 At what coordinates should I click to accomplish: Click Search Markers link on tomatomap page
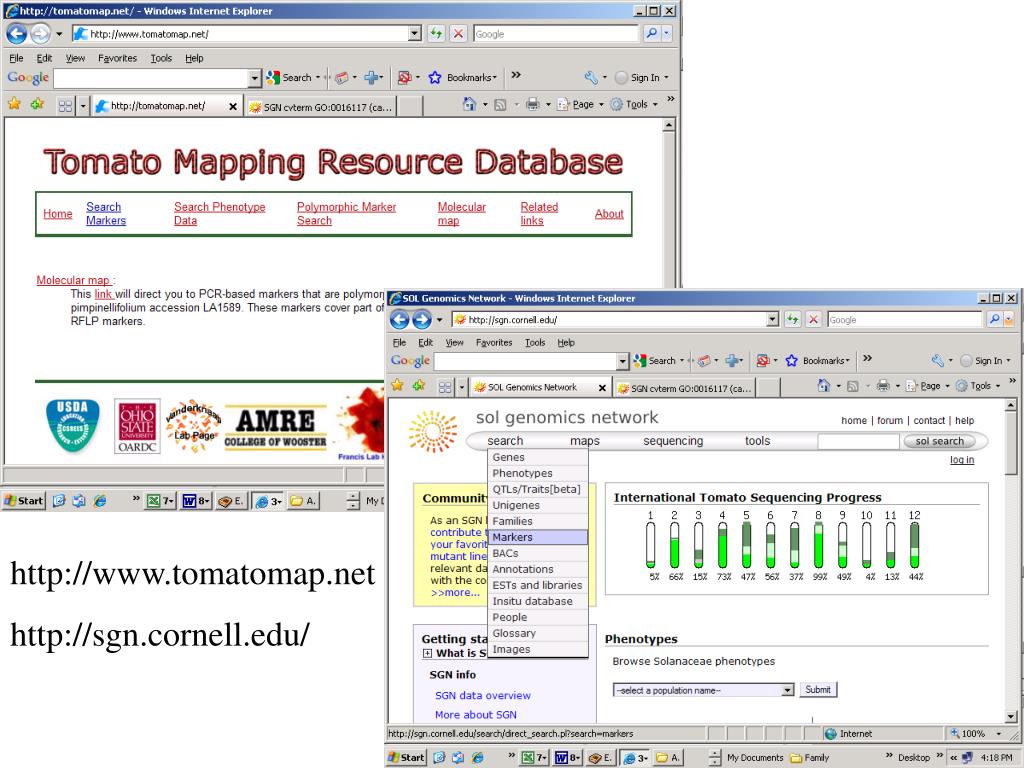click(106, 214)
